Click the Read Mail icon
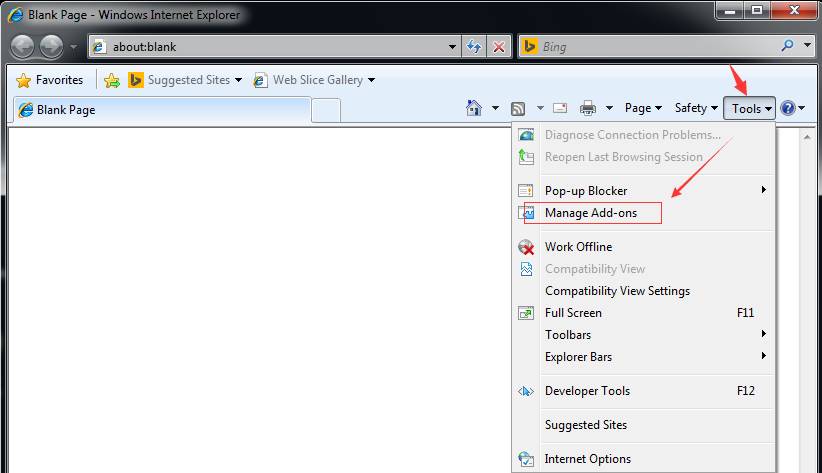This screenshot has width=822, height=473. pyautogui.click(x=560, y=108)
